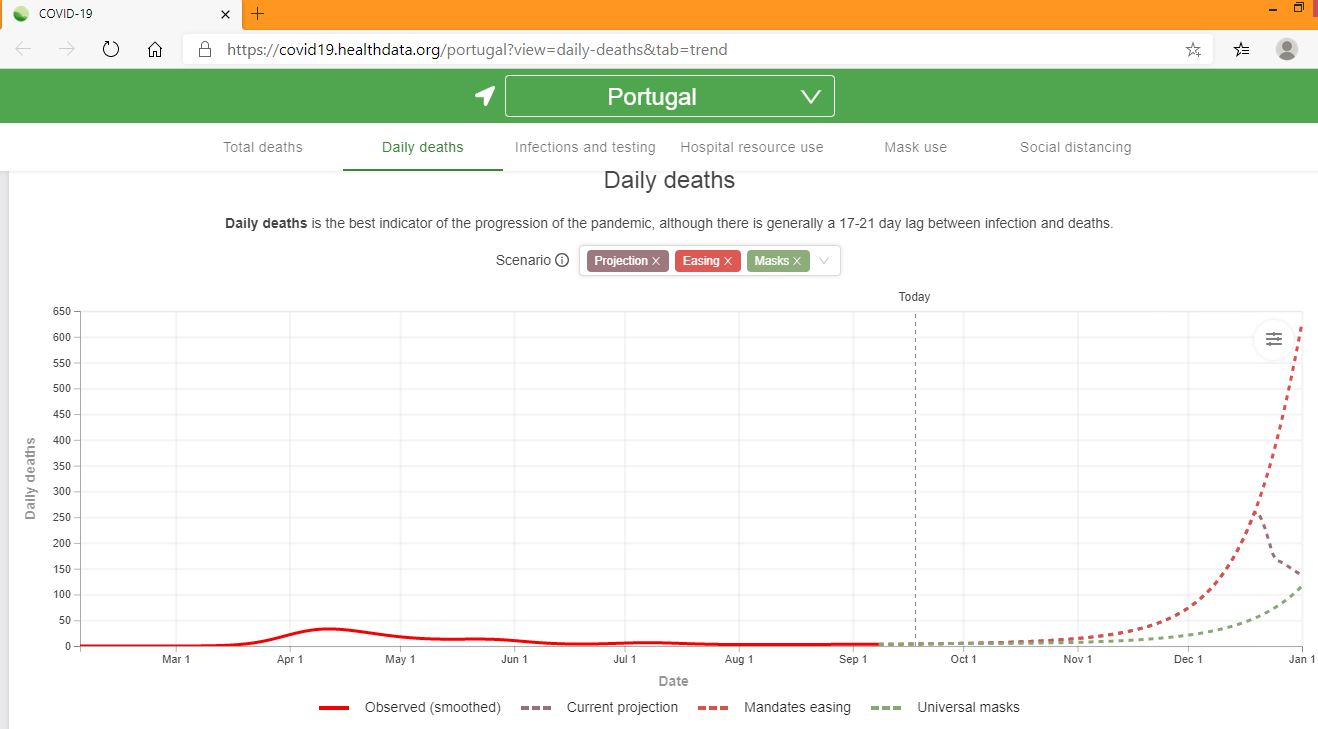Viewport: 1318px width, 729px height.
Task: Remove the Easing scenario tag
Action: click(728, 261)
